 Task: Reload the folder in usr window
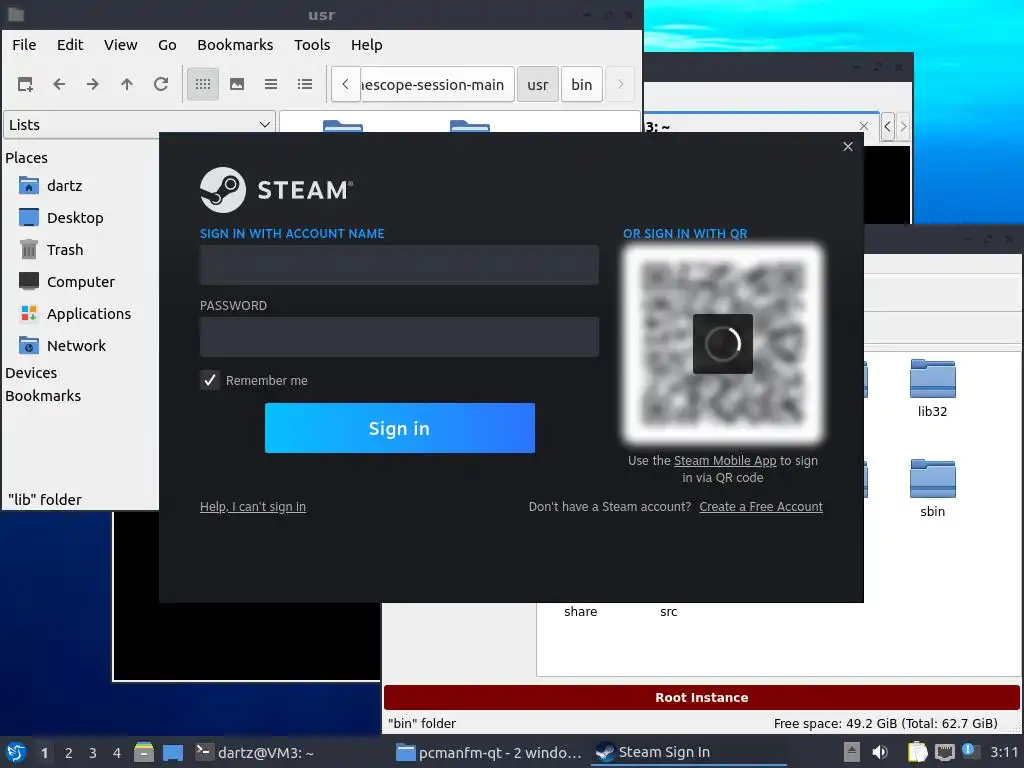point(161,84)
